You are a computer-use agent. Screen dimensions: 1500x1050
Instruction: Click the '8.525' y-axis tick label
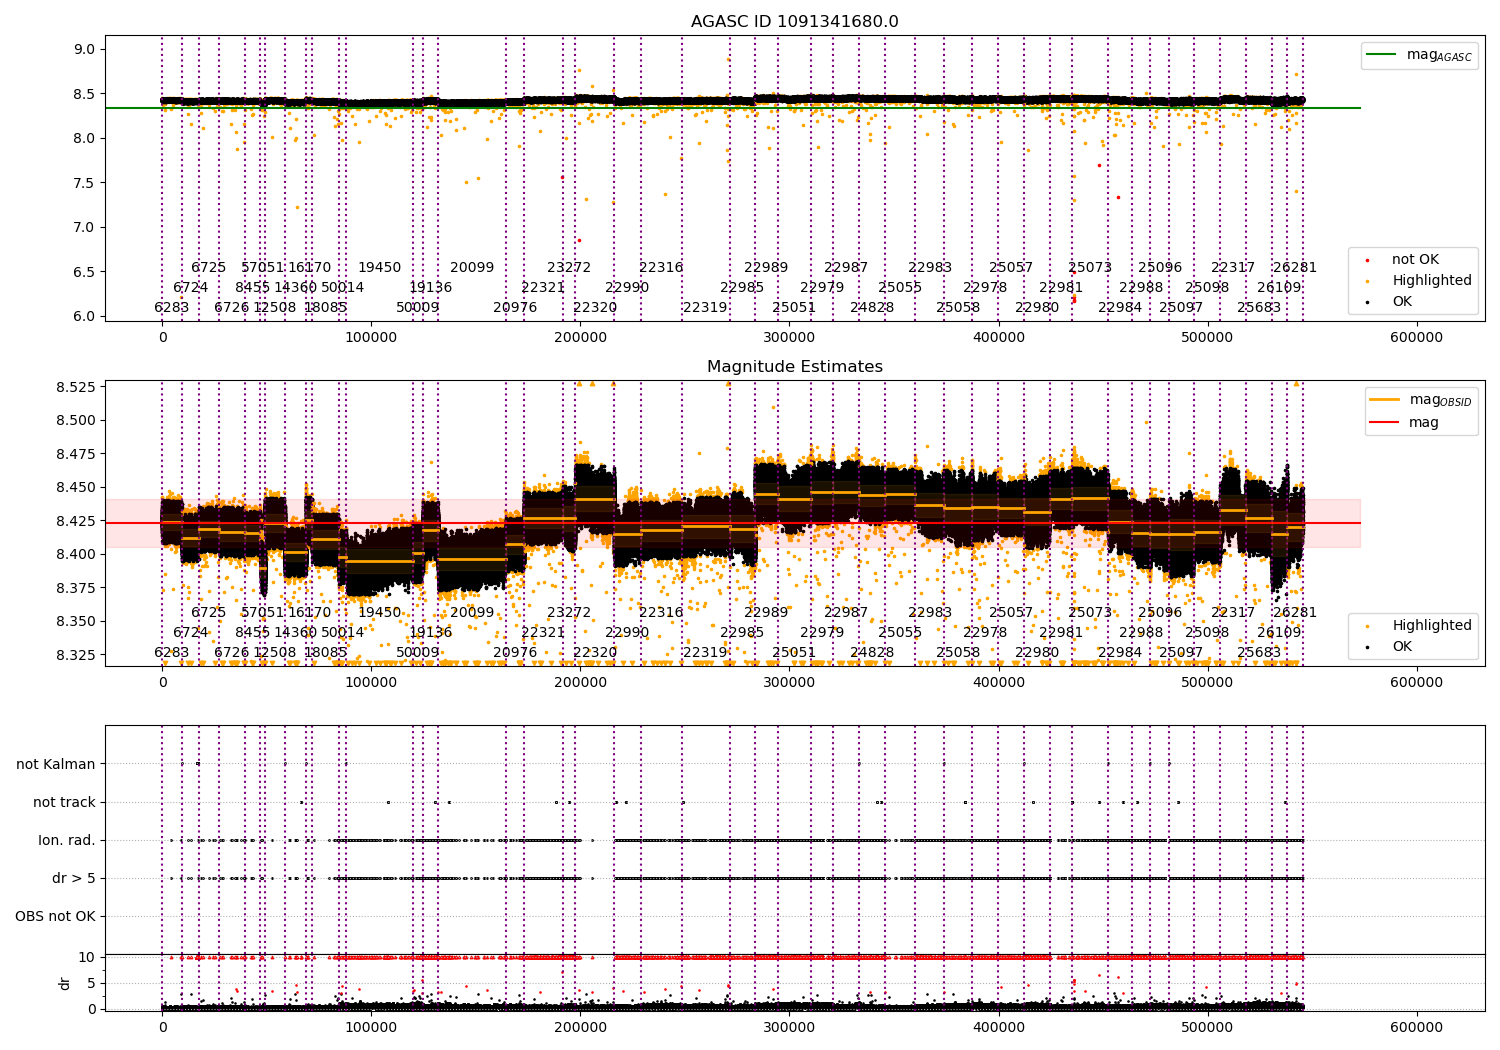click(x=76, y=387)
